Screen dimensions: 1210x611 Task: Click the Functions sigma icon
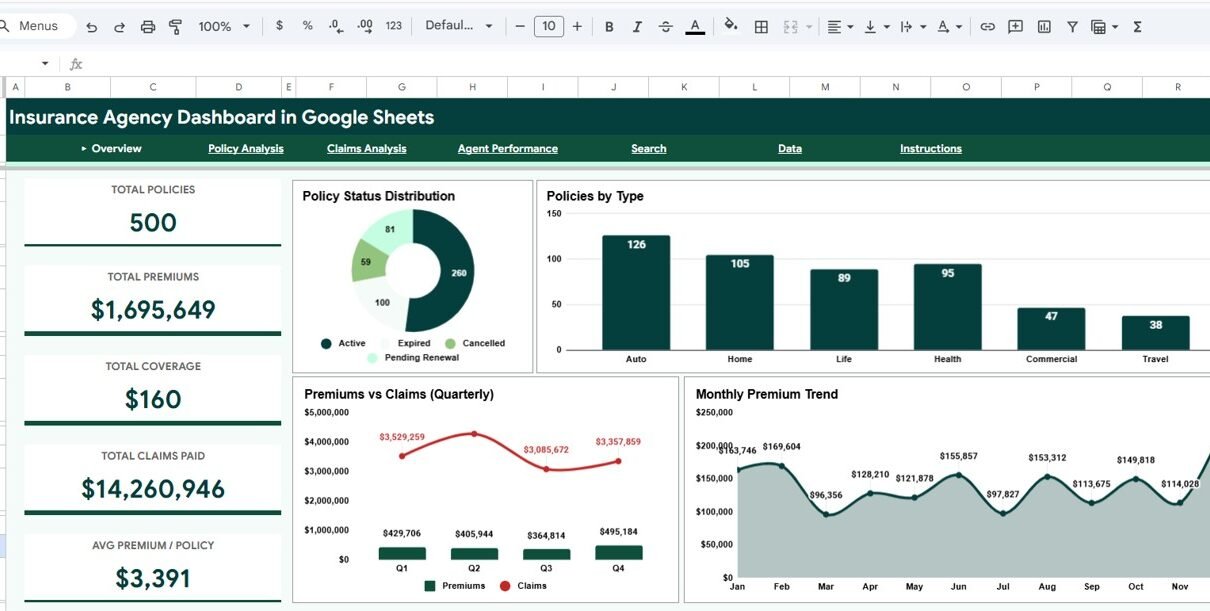(1137, 27)
